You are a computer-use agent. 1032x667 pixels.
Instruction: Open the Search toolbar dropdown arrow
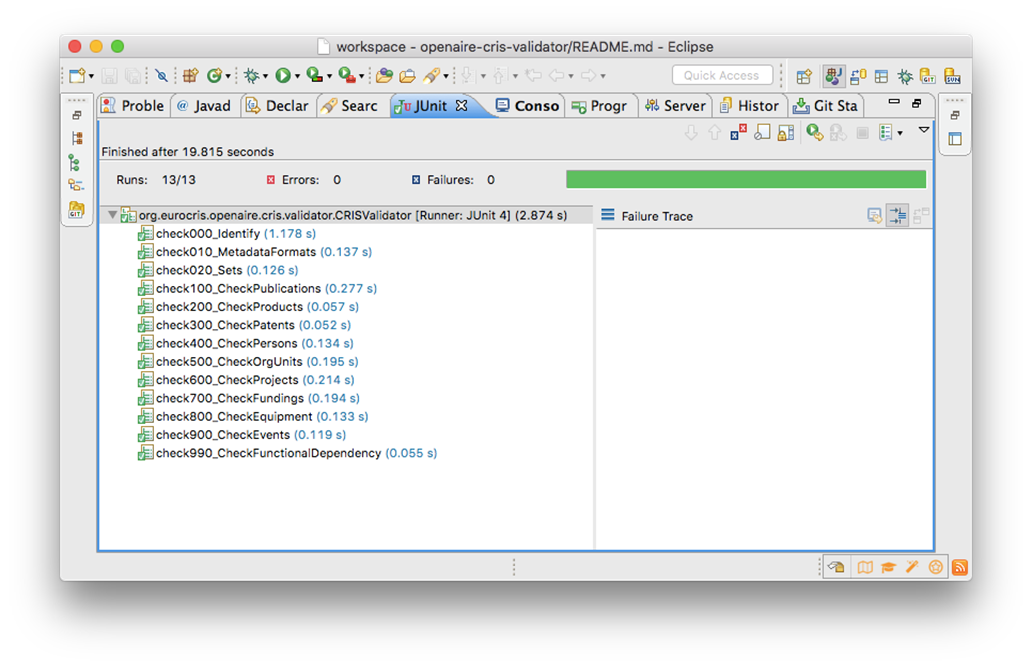446,76
